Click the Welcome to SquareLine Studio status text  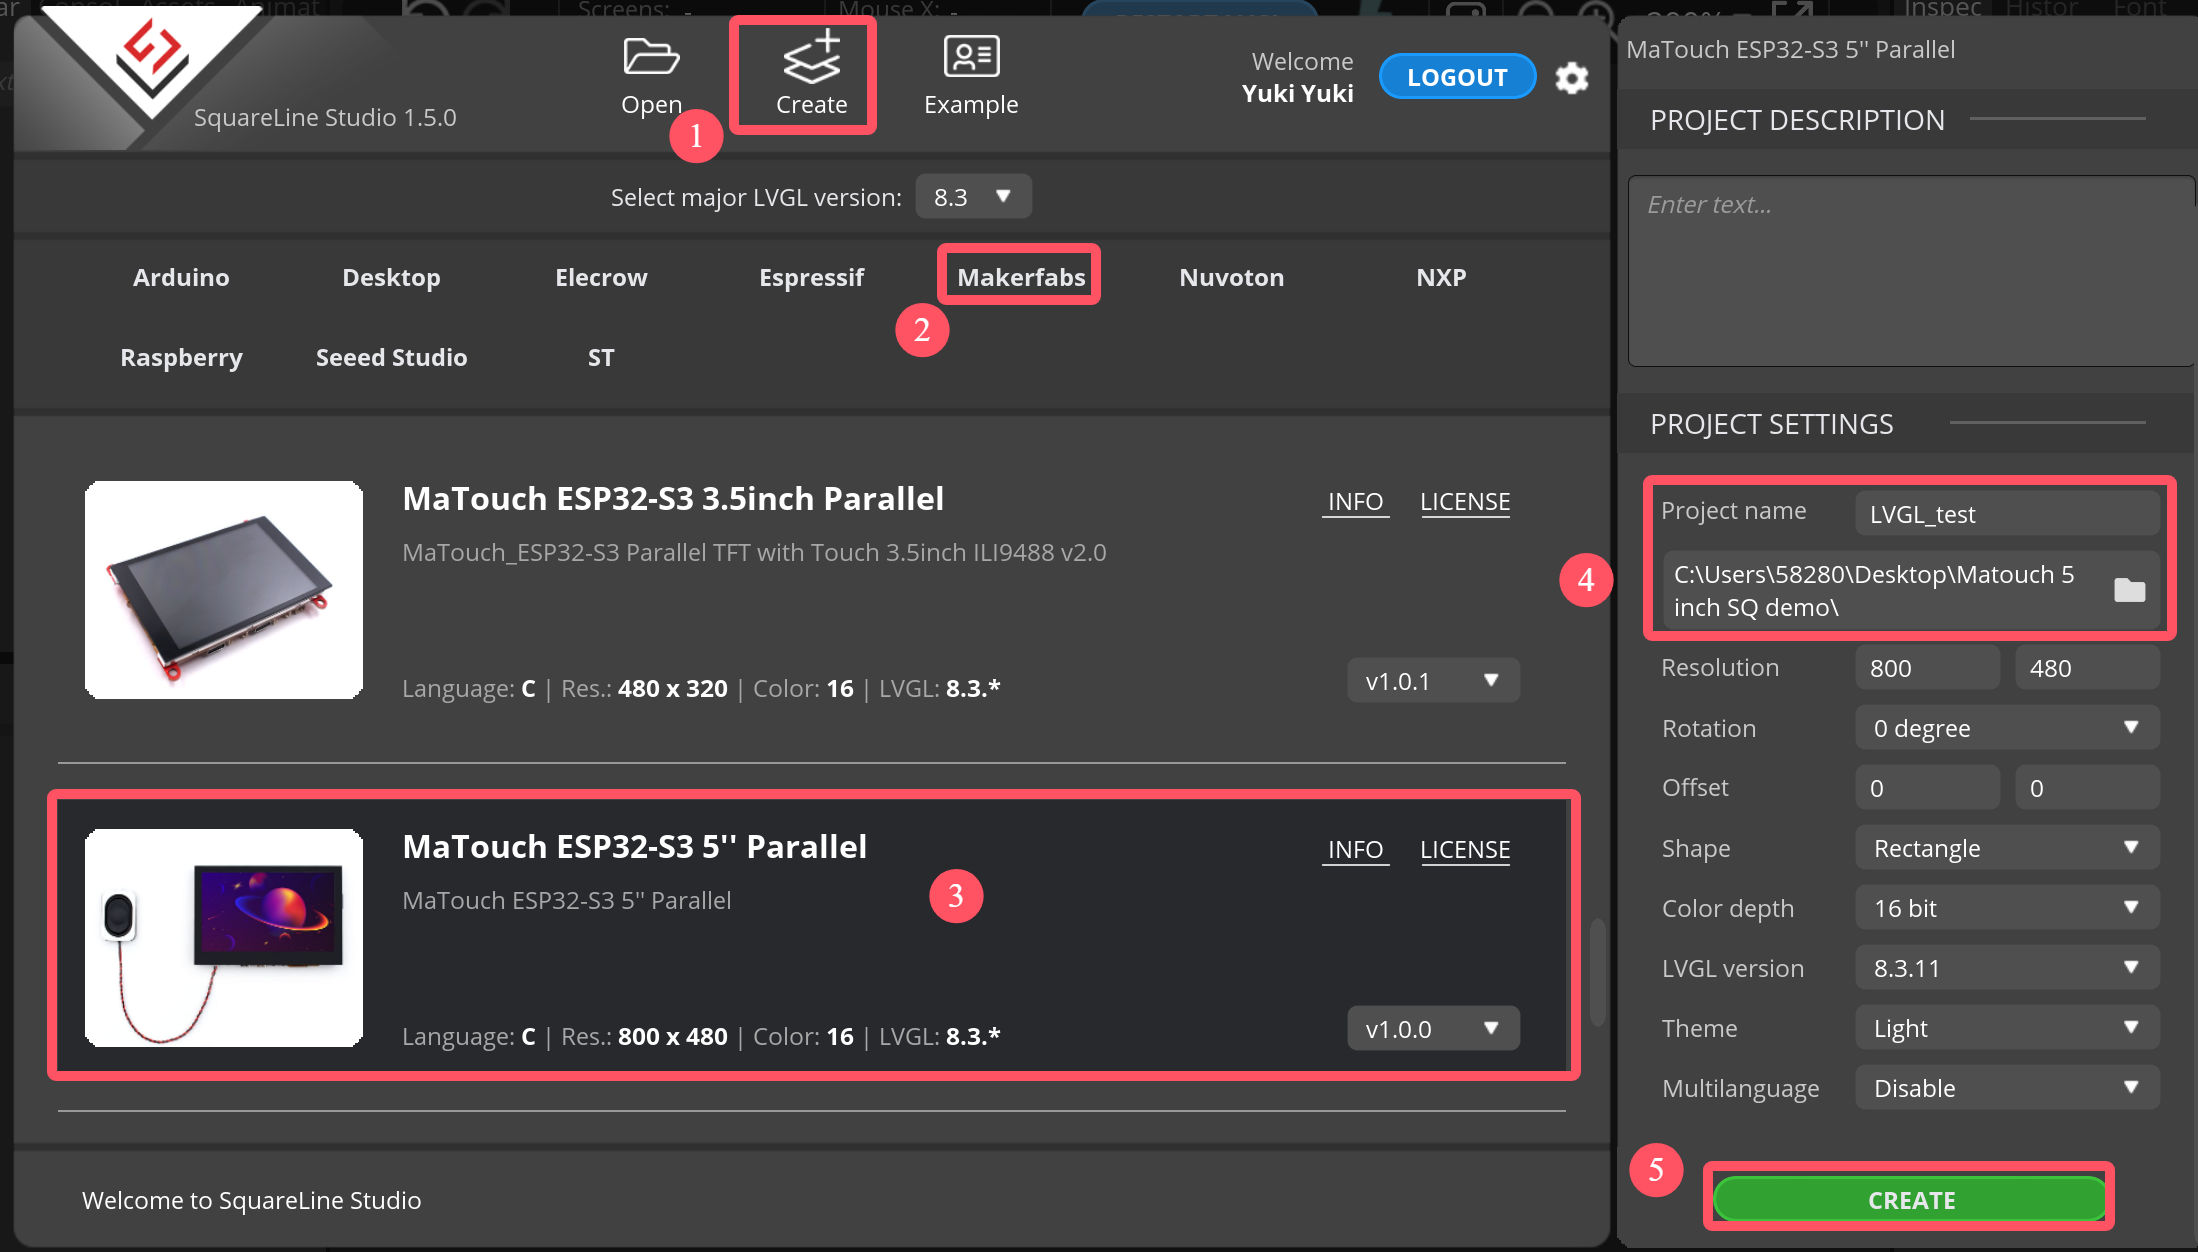pyautogui.click(x=251, y=1200)
